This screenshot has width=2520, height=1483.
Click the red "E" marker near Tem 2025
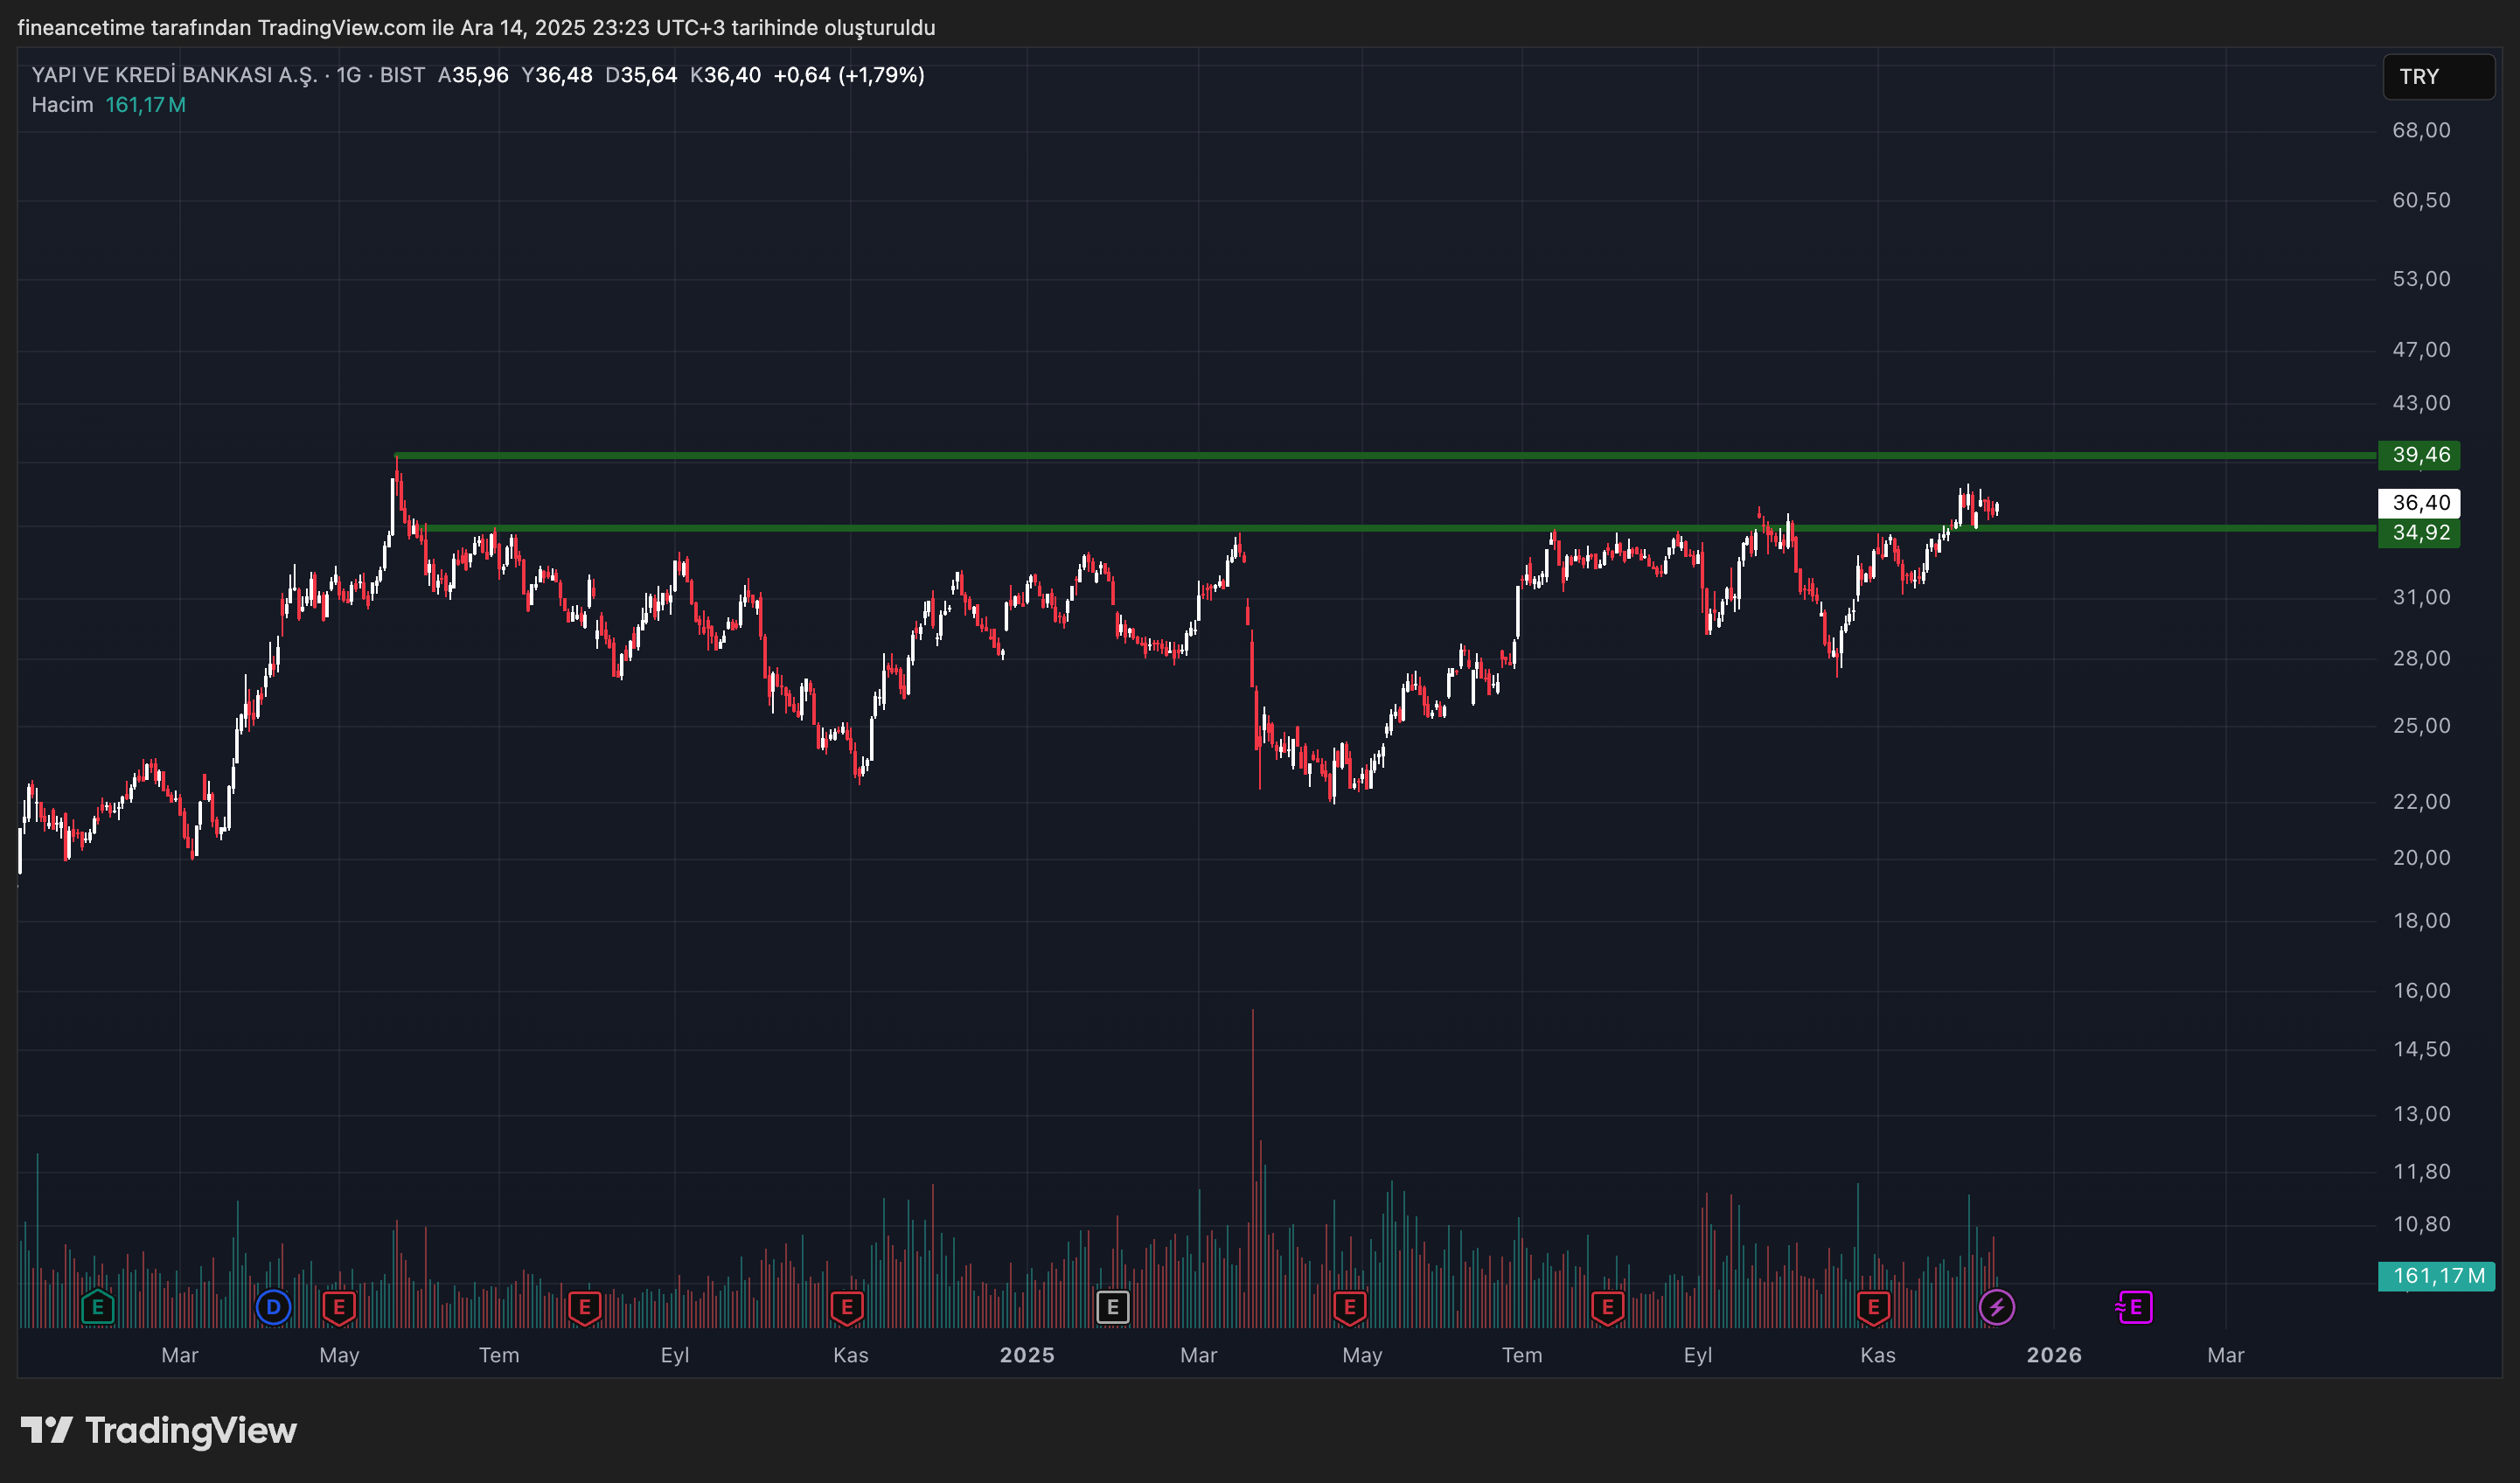(1607, 1306)
